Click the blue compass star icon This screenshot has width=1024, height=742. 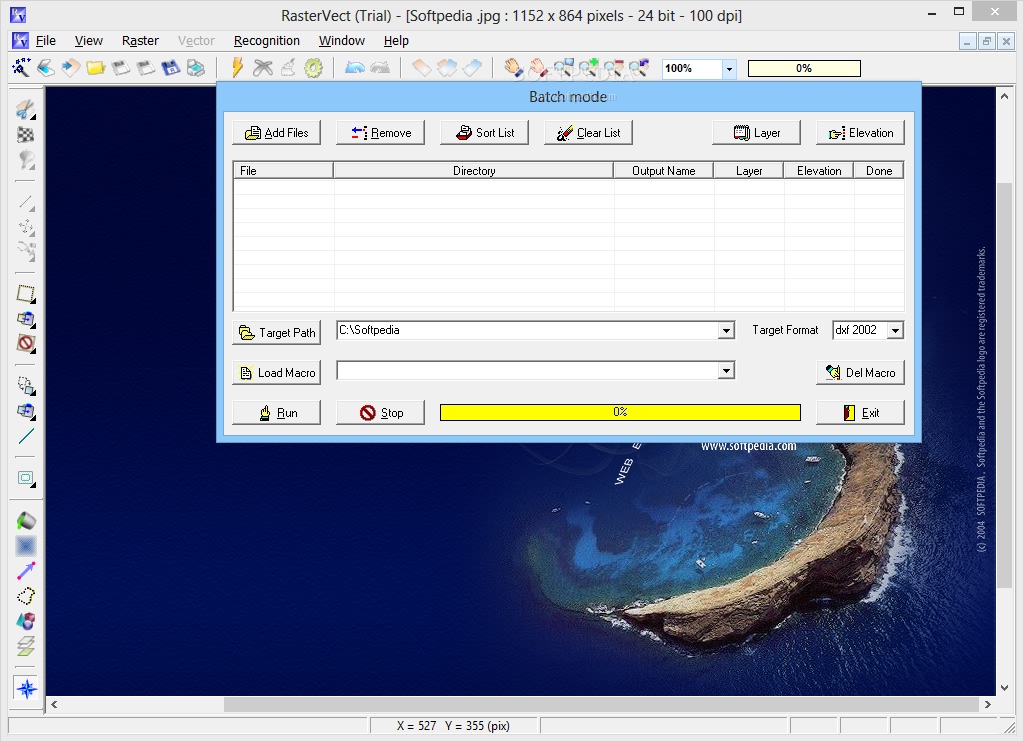(x=27, y=688)
